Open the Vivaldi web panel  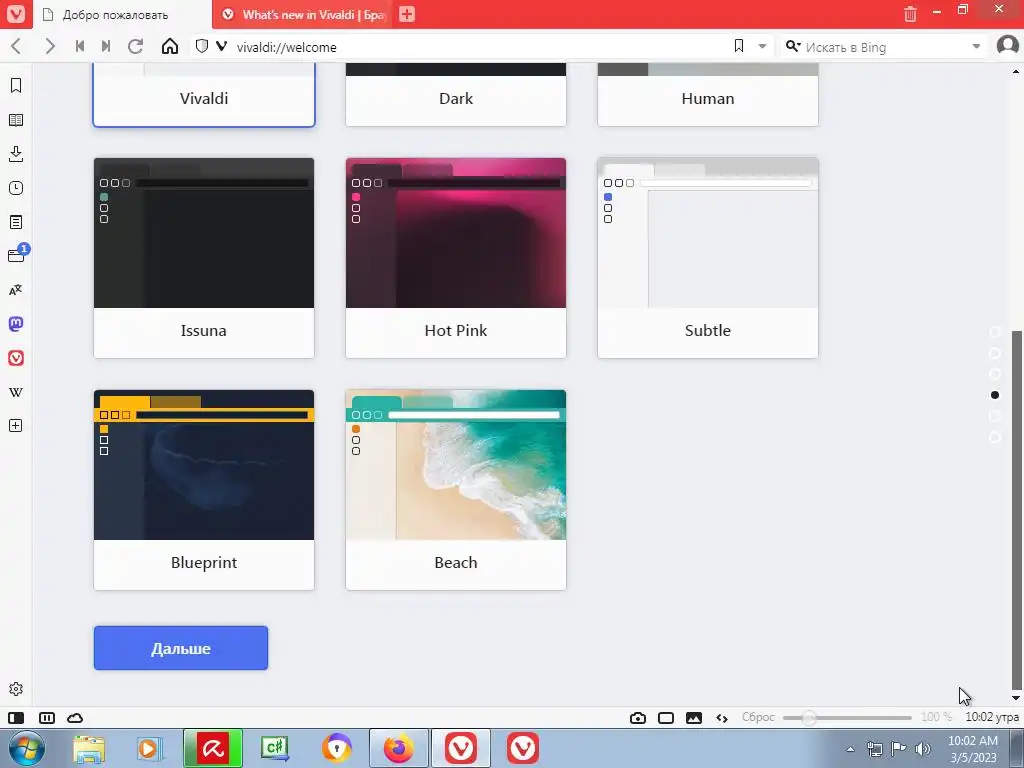16,358
